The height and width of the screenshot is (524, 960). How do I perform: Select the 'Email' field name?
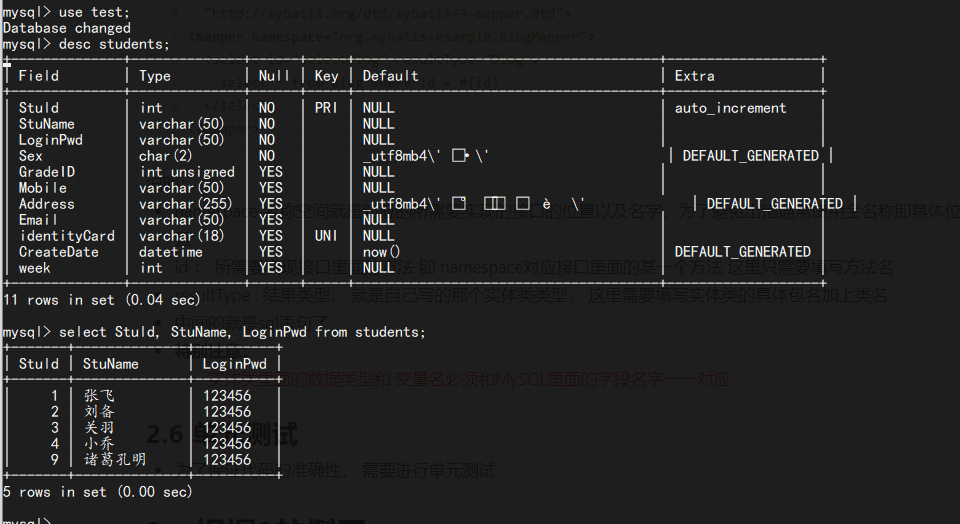point(39,220)
